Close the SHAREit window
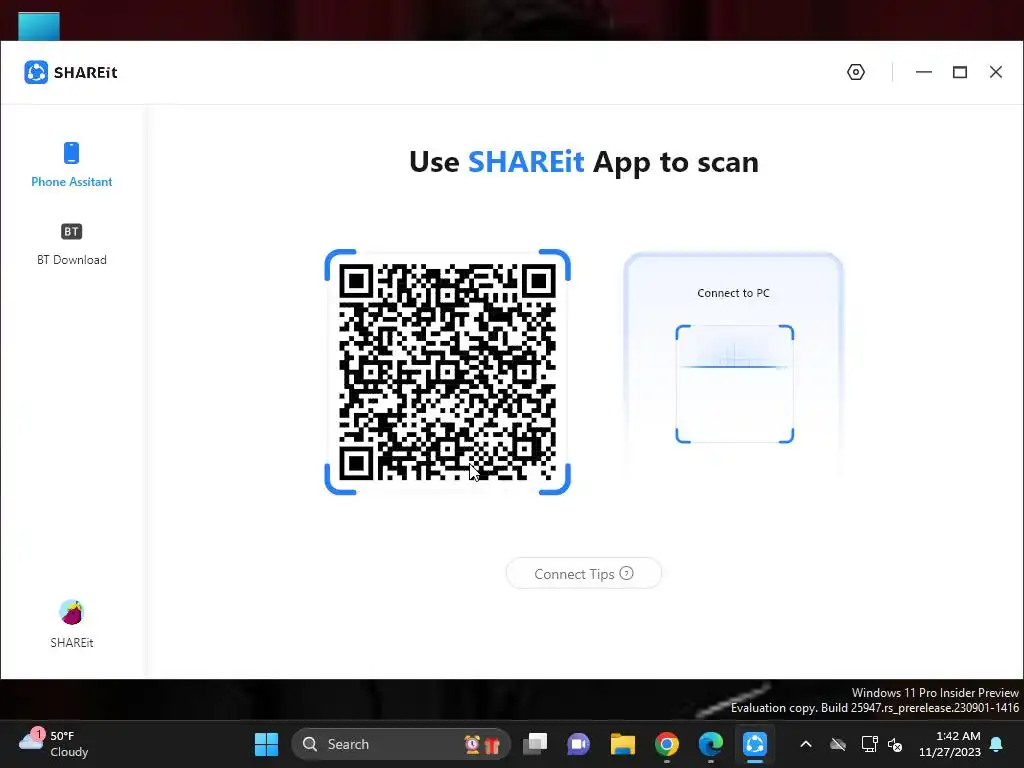This screenshot has height=768, width=1024. (995, 72)
